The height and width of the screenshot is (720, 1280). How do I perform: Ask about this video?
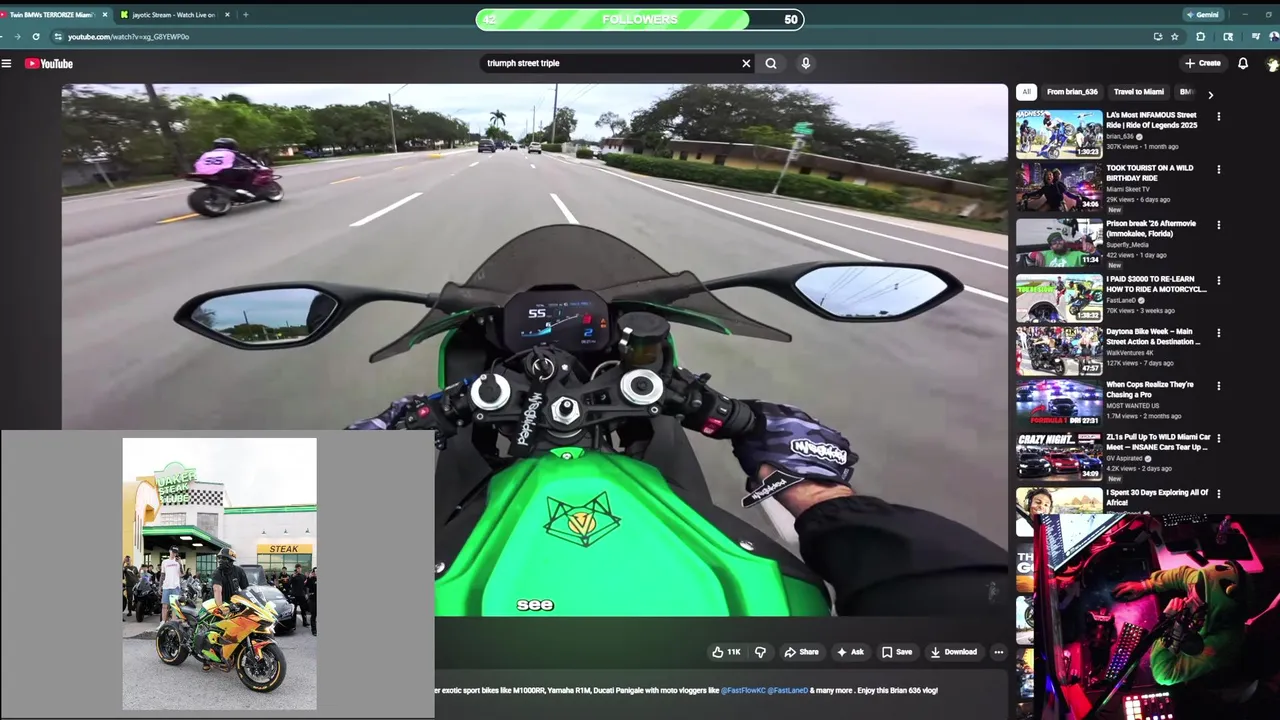tap(850, 652)
